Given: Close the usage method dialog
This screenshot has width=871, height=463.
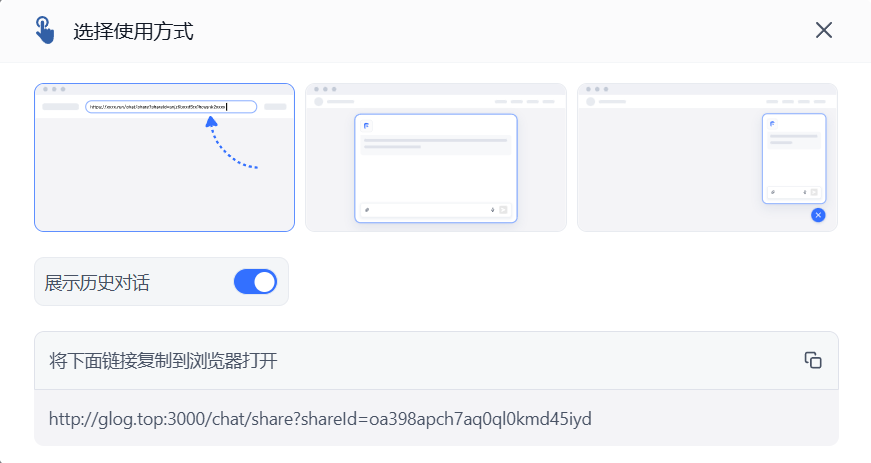Looking at the screenshot, I should point(824,30).
